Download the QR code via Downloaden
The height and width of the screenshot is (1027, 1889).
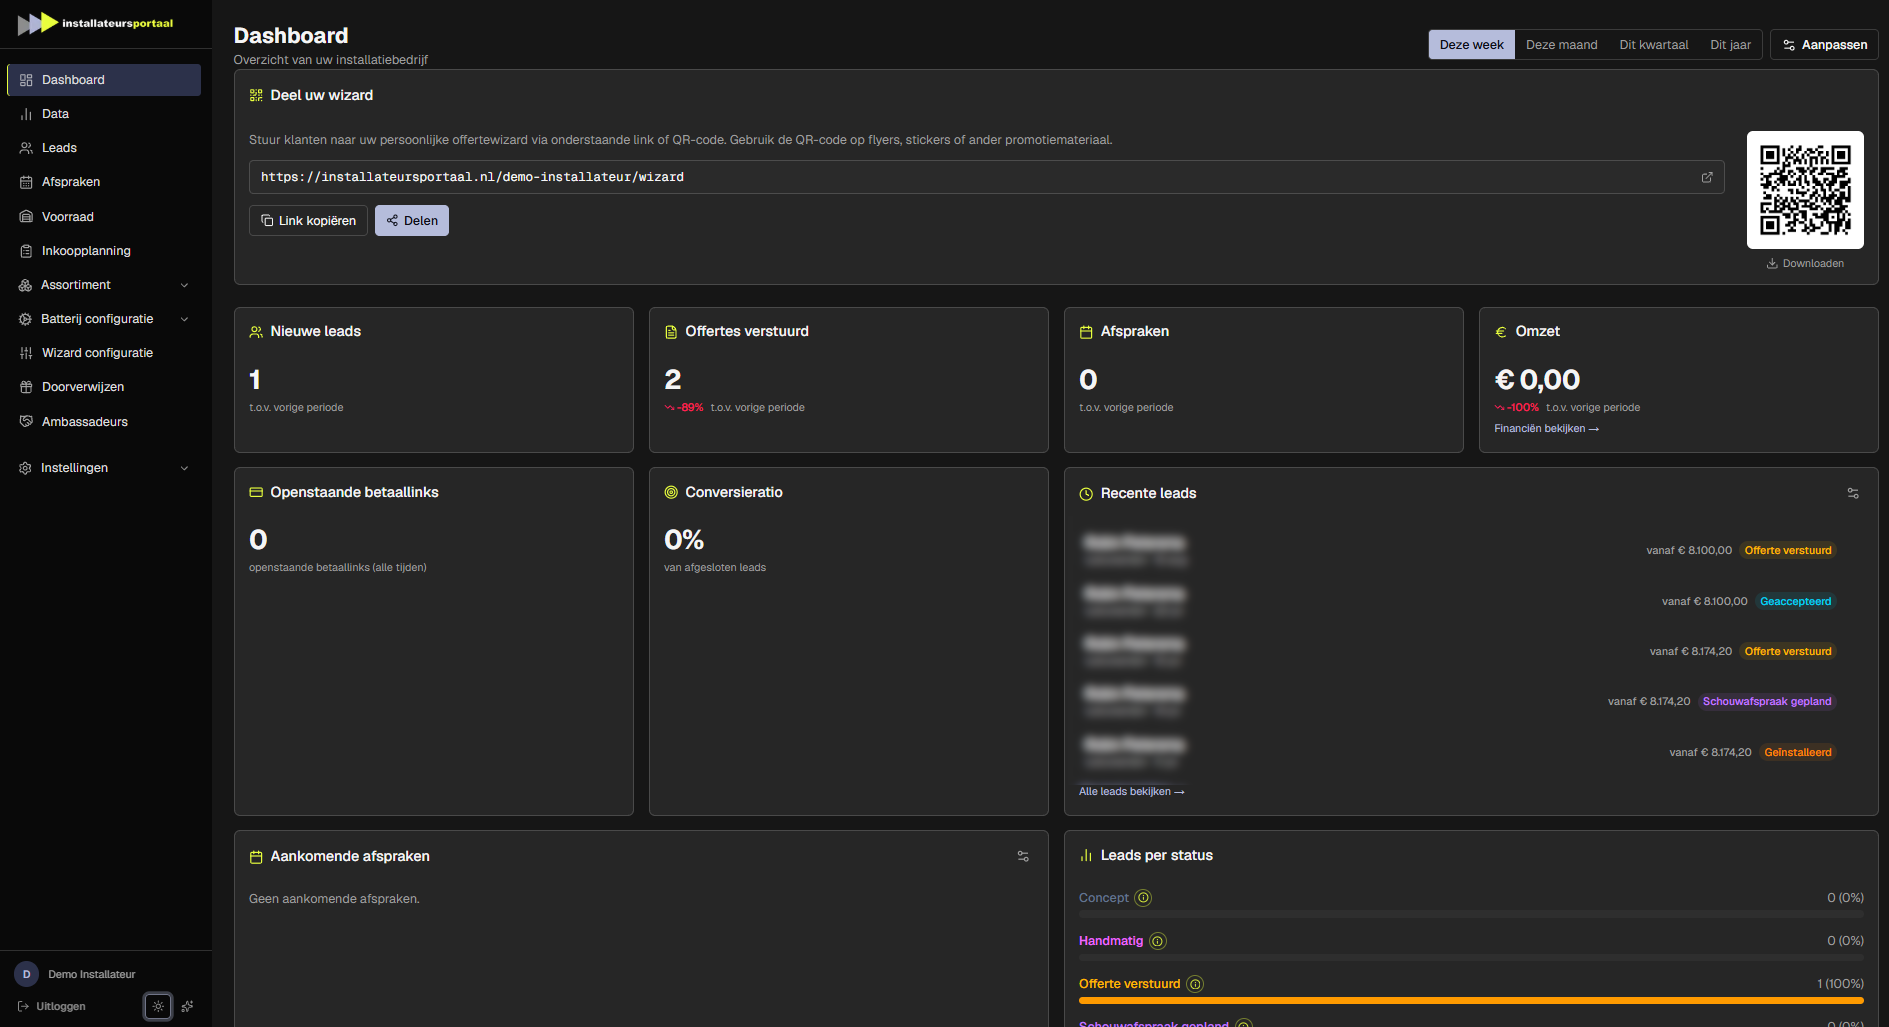pos(1805,264)
